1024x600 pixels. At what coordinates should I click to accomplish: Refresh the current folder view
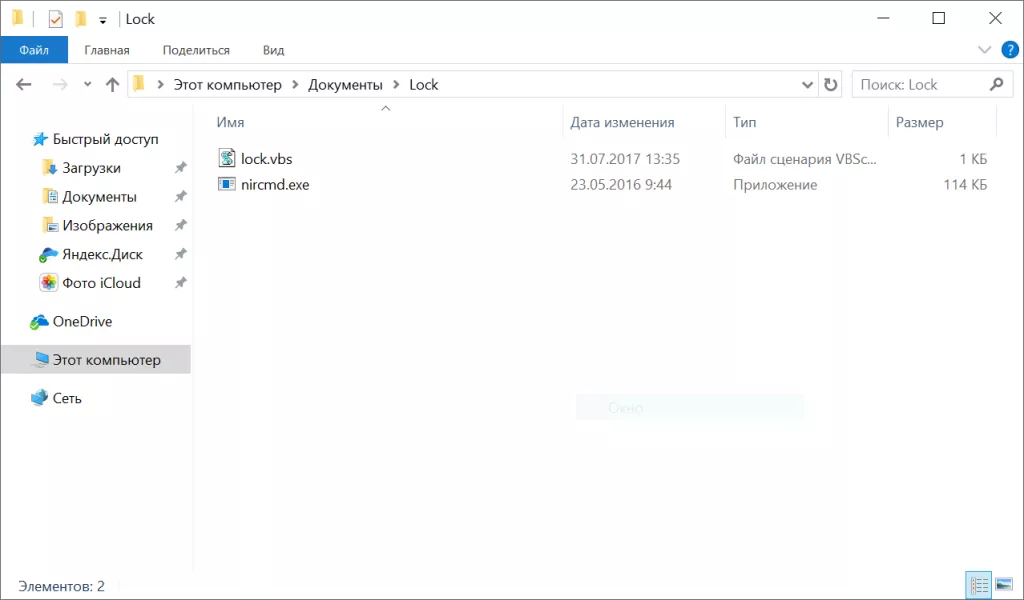(830, 84)
